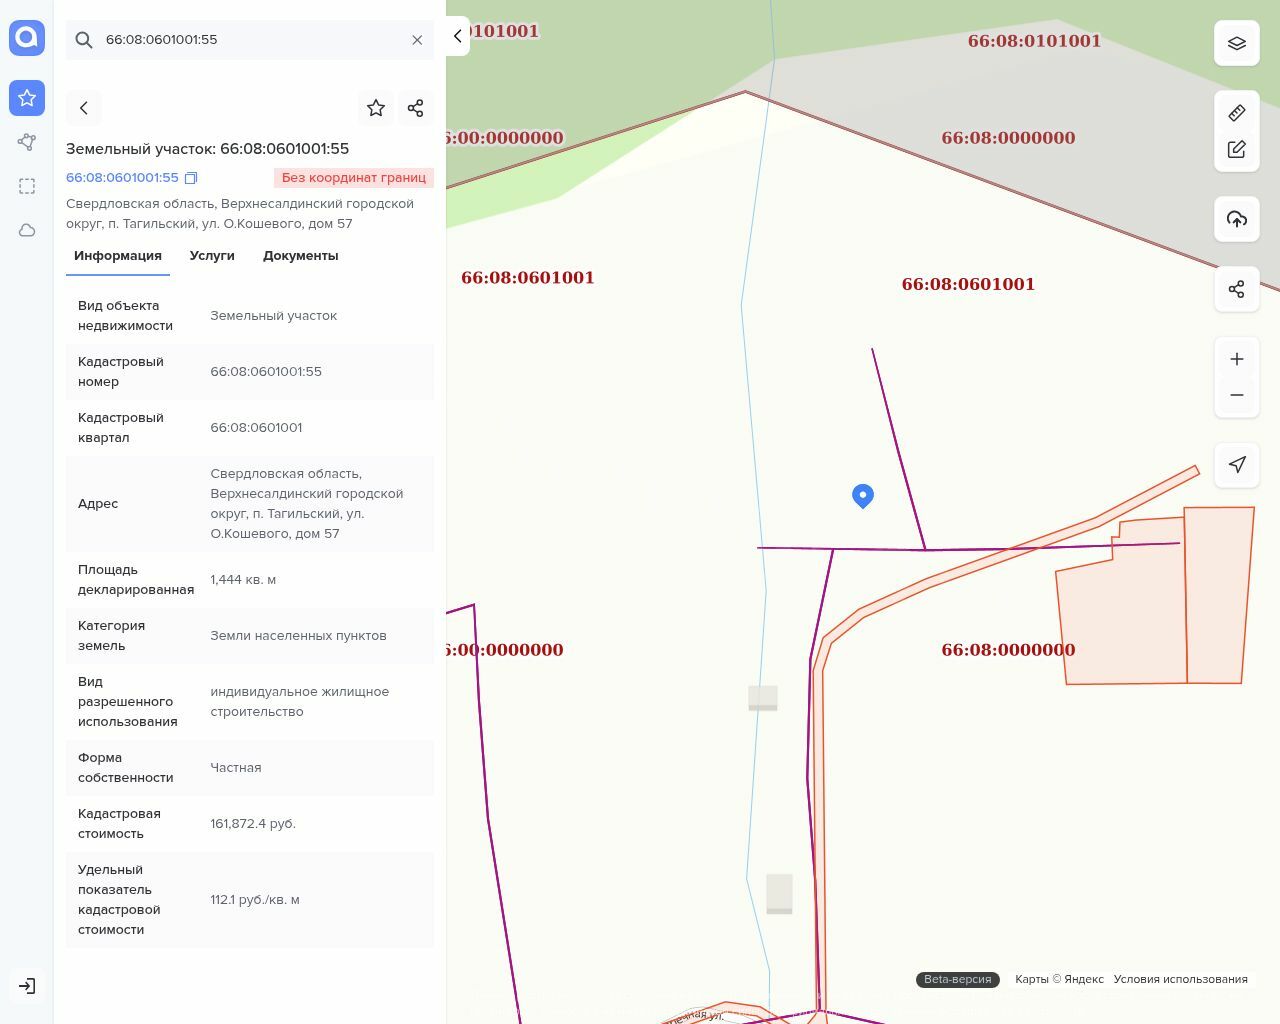
Task: Open the 'Условия использования' link
Action: point(1180,980)
